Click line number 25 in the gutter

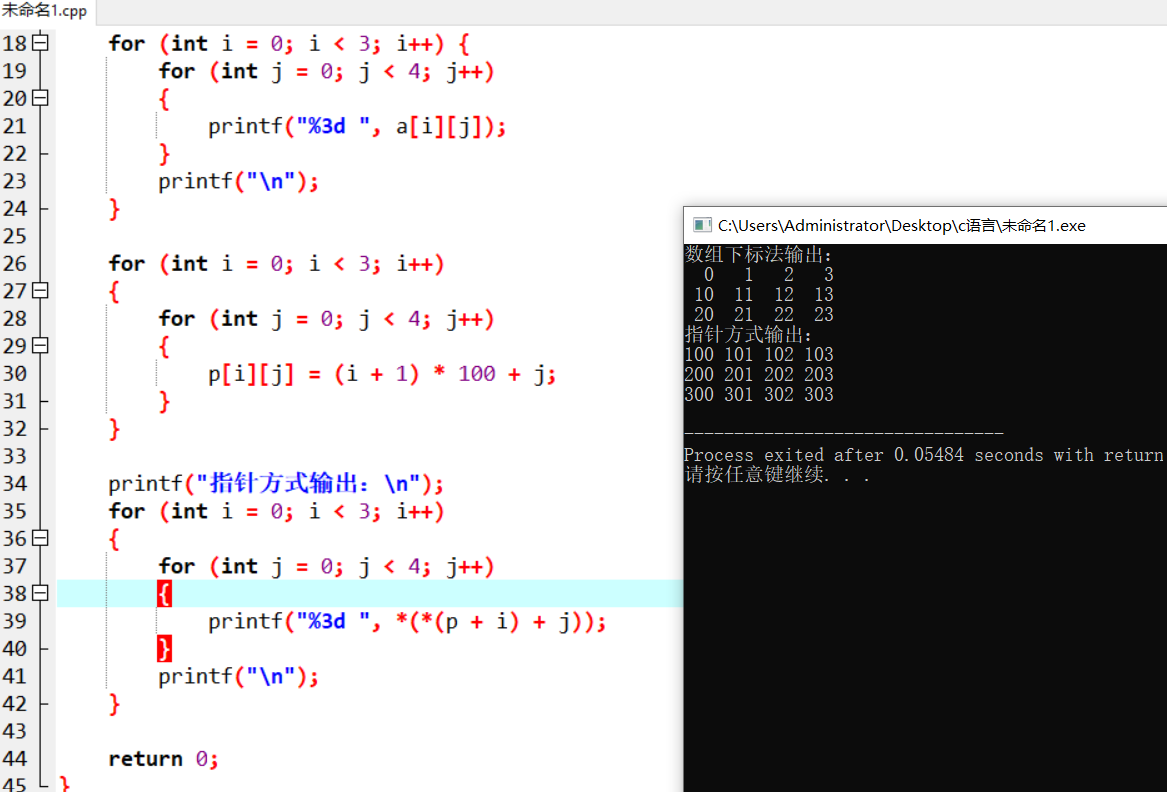[14, 237]
